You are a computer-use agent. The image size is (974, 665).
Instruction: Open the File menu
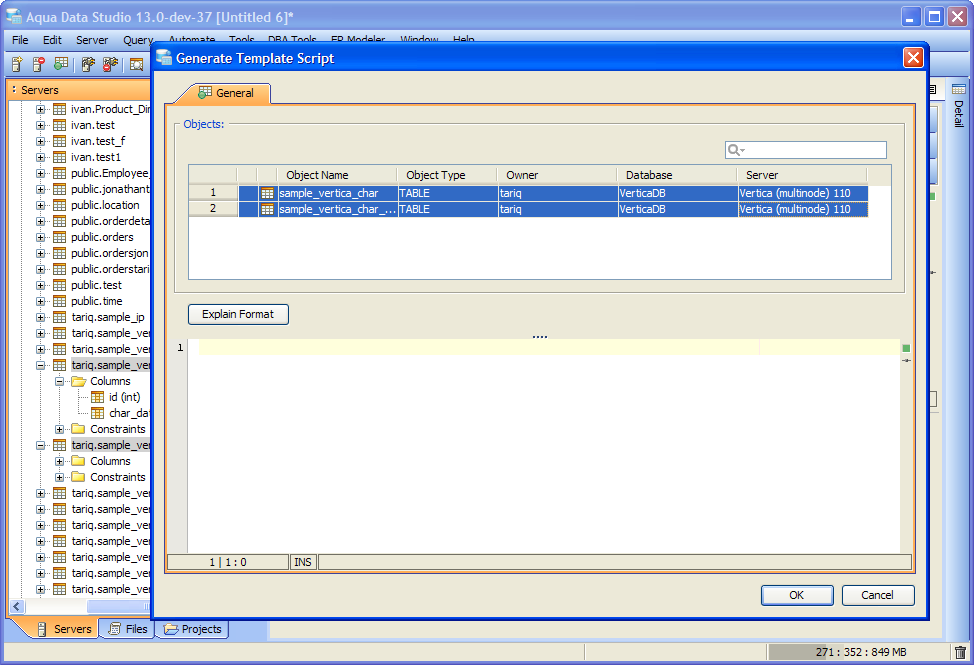pyautogui.click(x=20, y=40)
